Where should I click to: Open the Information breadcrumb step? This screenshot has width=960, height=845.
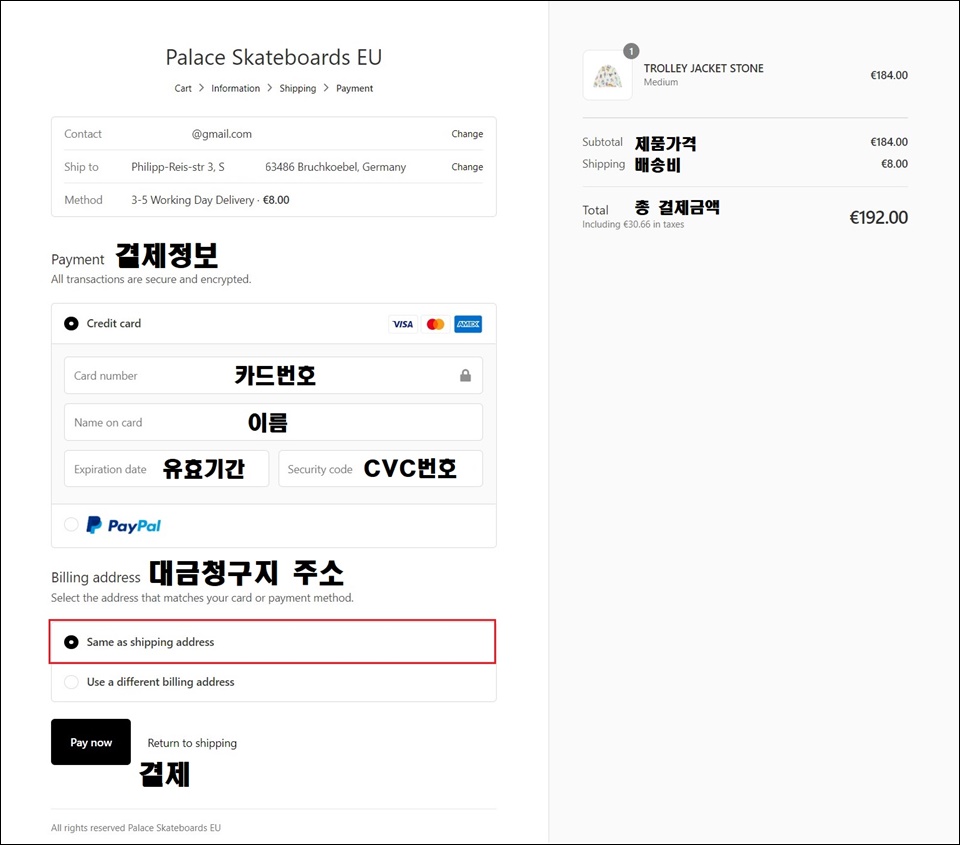coord(236,88)
